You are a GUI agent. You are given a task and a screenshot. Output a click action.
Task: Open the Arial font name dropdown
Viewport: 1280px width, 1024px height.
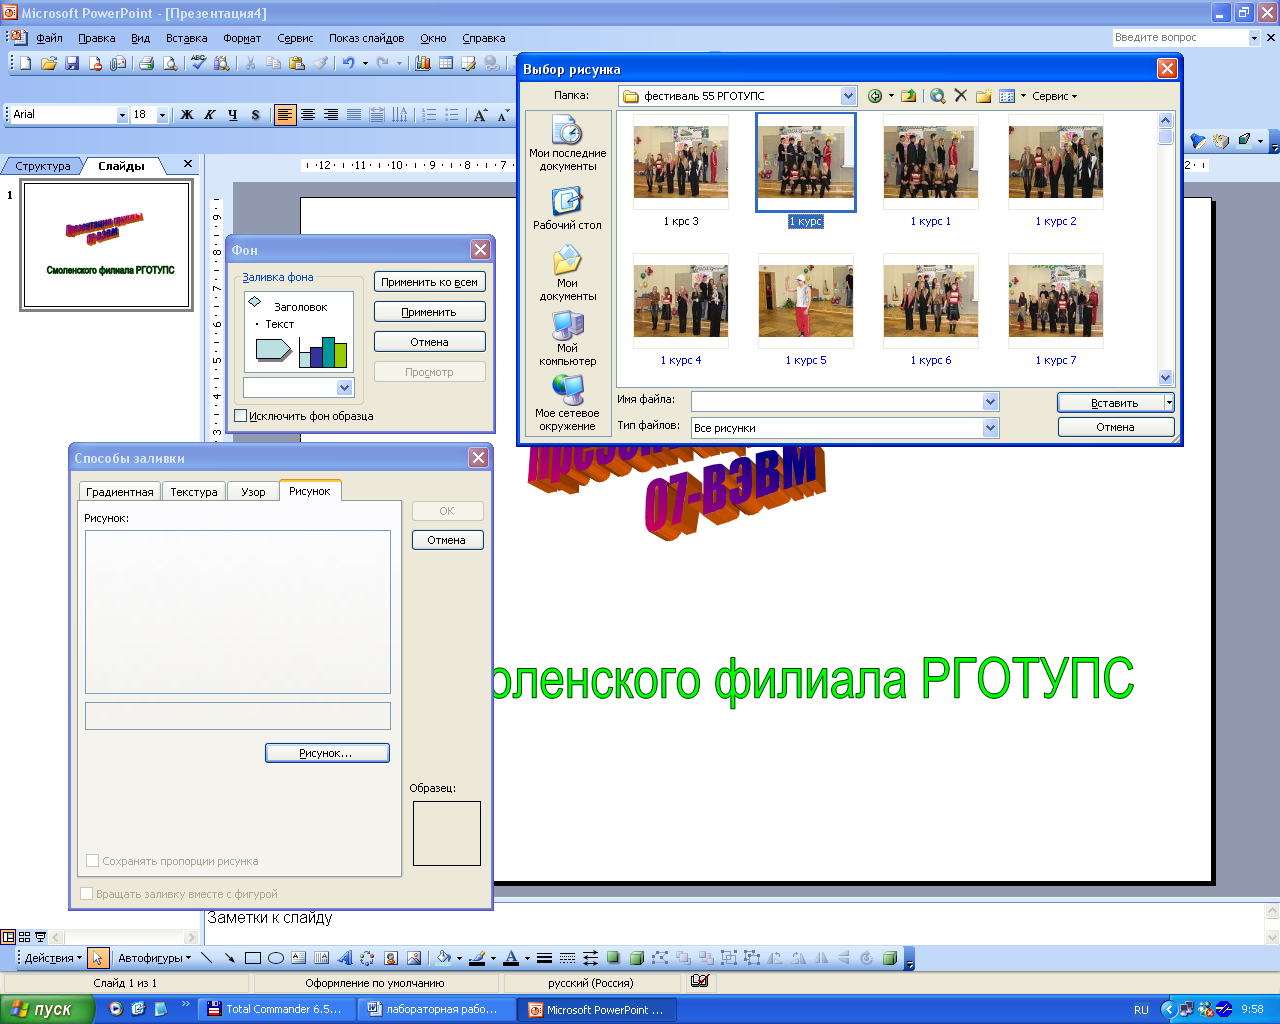click(x=122, y=115)
